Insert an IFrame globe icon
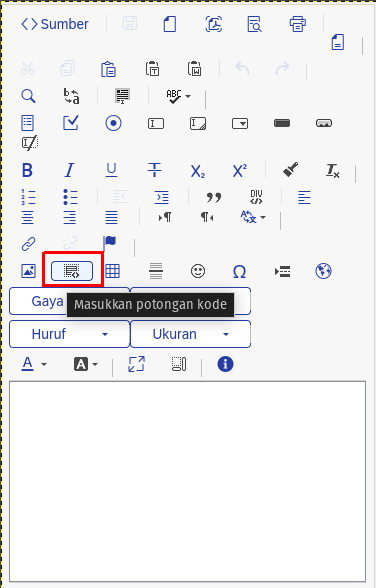The width and height of the screenshot is (376, 588). coord(324,271)
